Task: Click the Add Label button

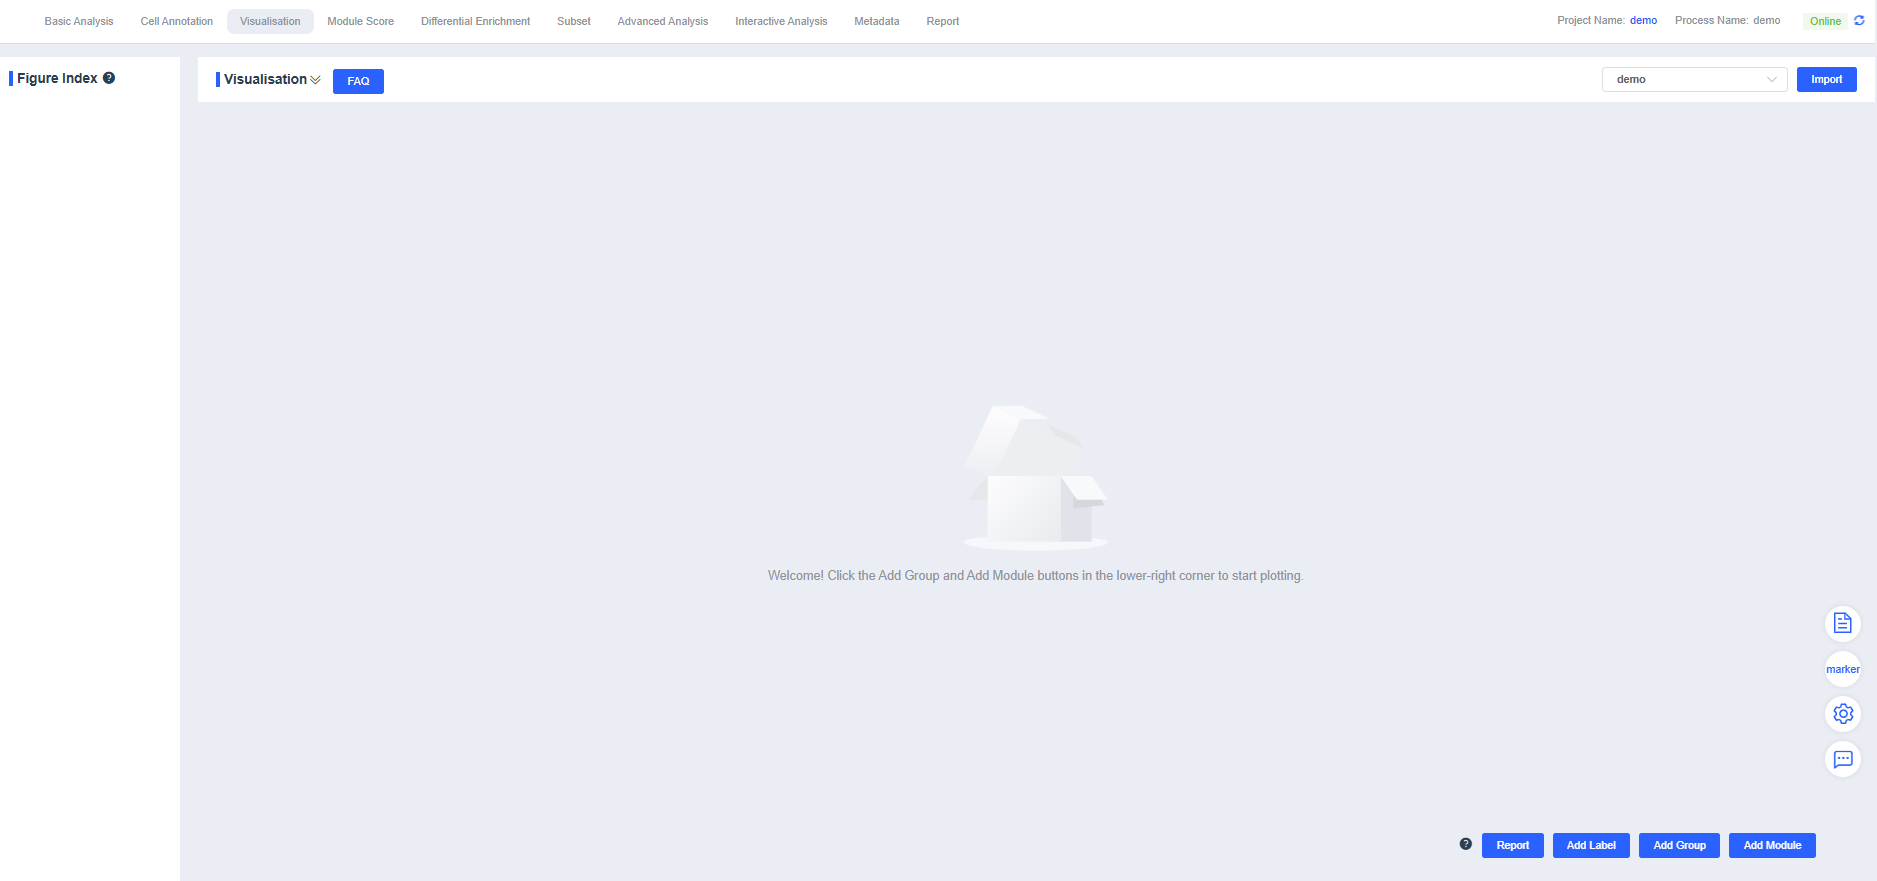Action: [x=1590, y=845]
